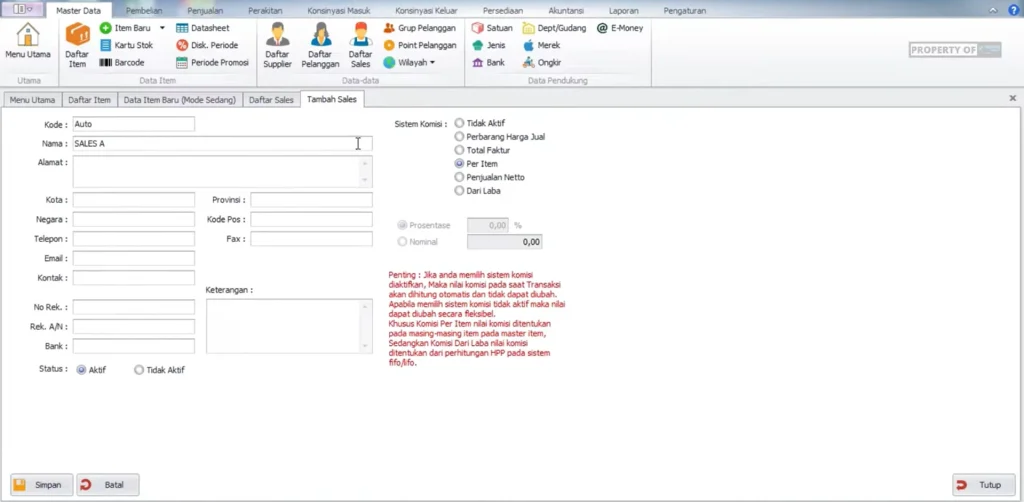Set status to Tidak Aktif
This screenshot has width=1024, height=502.
pyautogui.click(x=139, y=370)
